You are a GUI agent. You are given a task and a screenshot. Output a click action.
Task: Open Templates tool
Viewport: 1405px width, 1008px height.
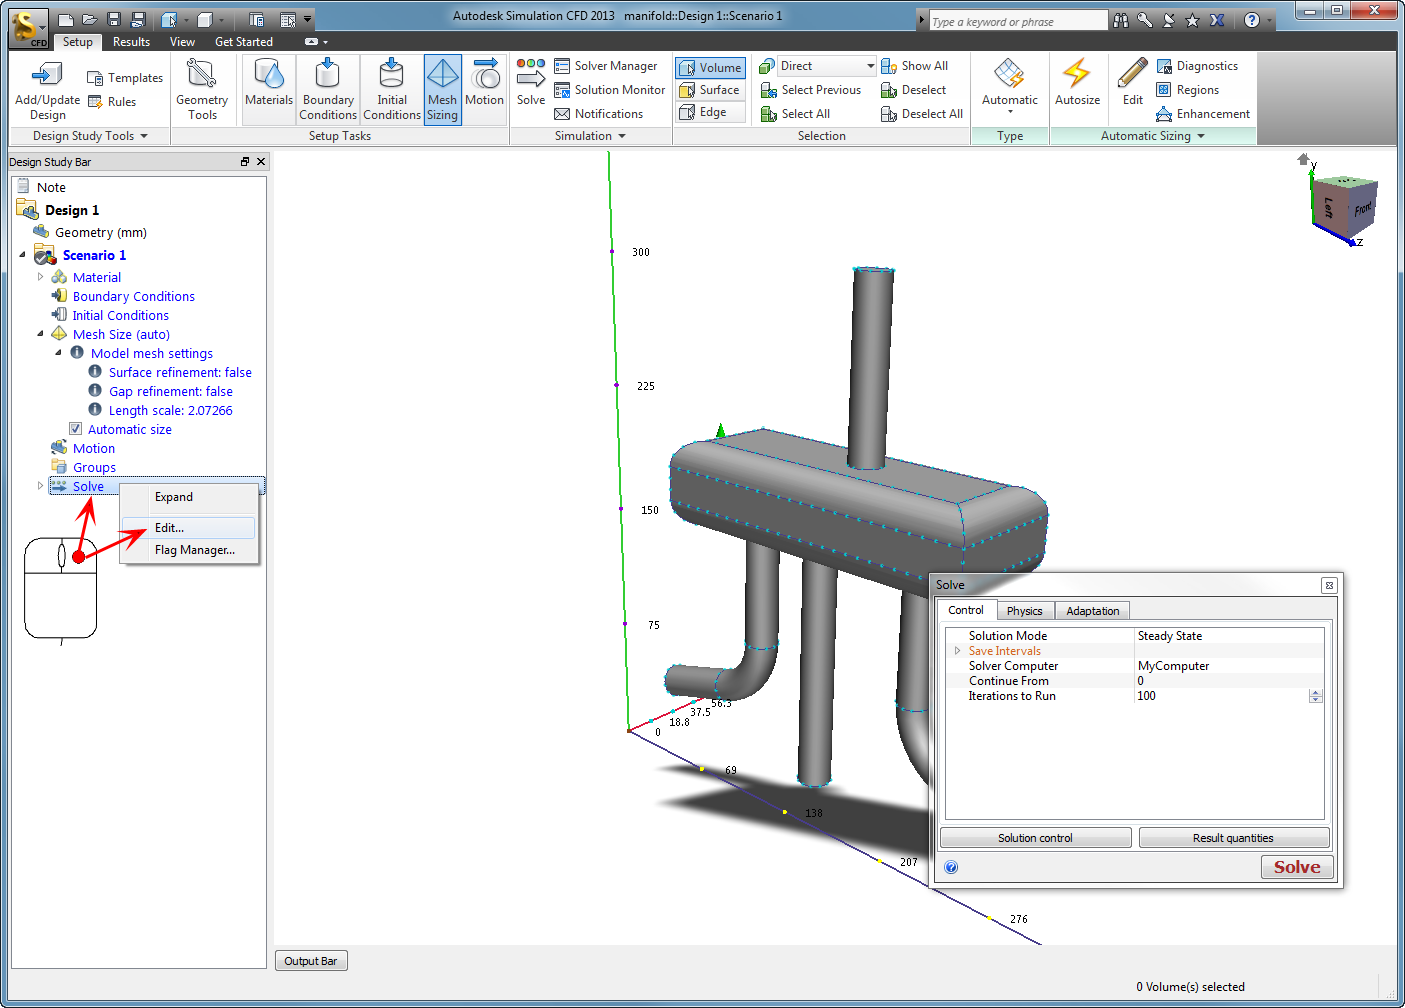(x=125, y=78)
